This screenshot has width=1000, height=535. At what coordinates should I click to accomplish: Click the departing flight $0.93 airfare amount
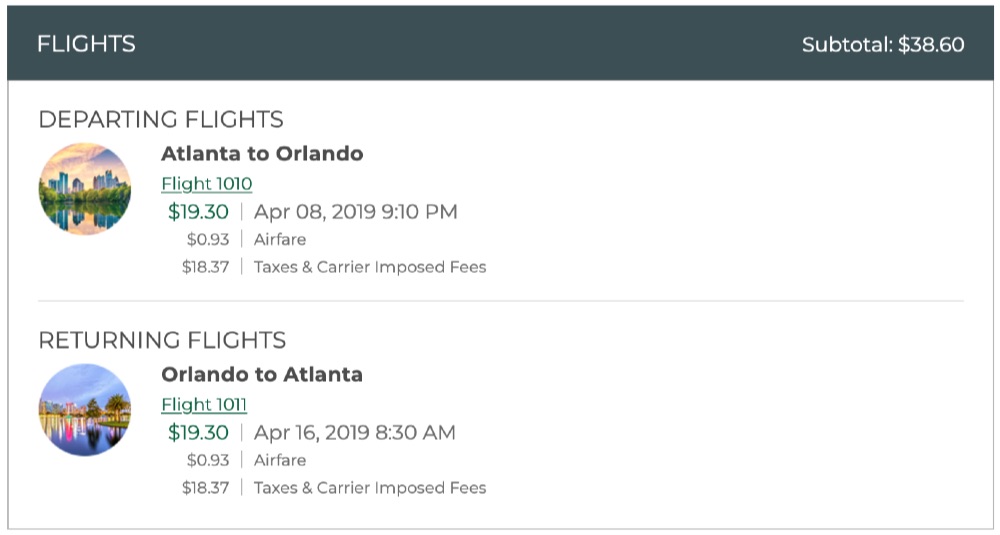208,240
